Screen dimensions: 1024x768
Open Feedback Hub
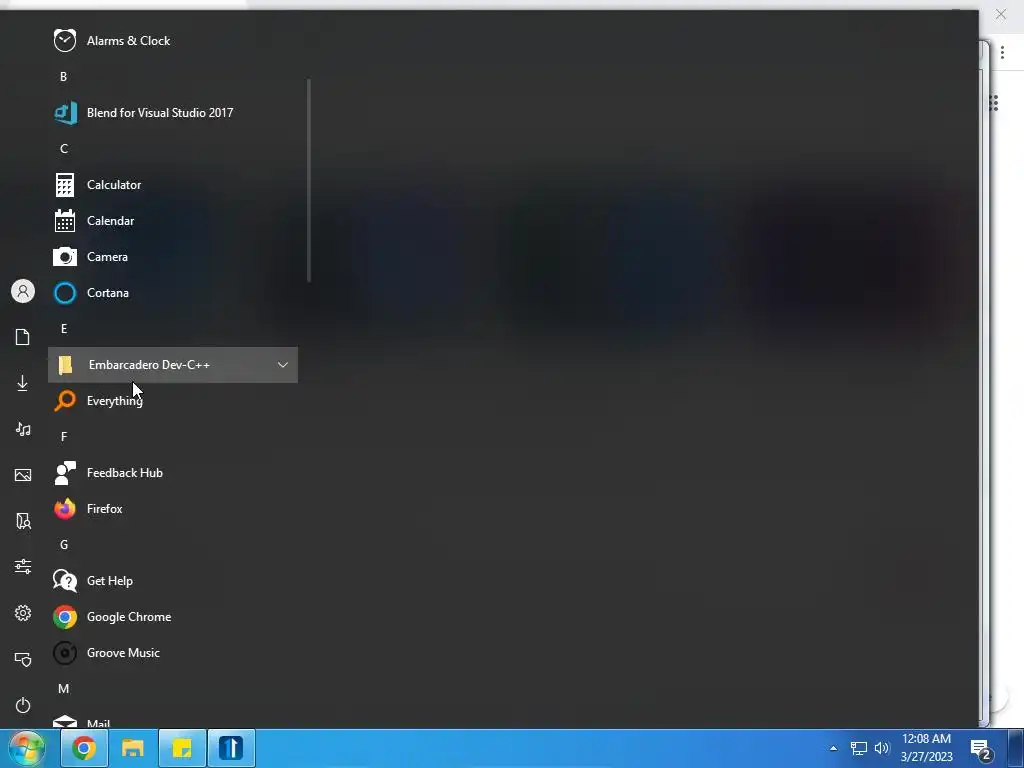point(172,473)
